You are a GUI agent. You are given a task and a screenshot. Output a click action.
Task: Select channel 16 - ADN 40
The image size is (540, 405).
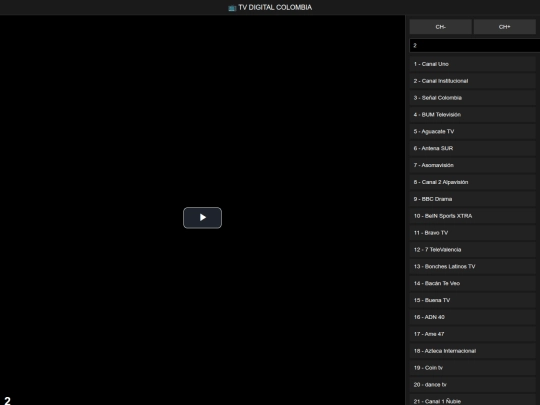472,317
